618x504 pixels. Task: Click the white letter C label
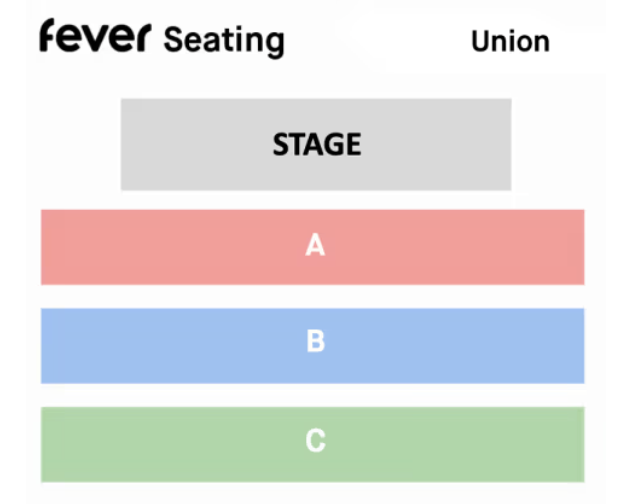click(316, 441)
